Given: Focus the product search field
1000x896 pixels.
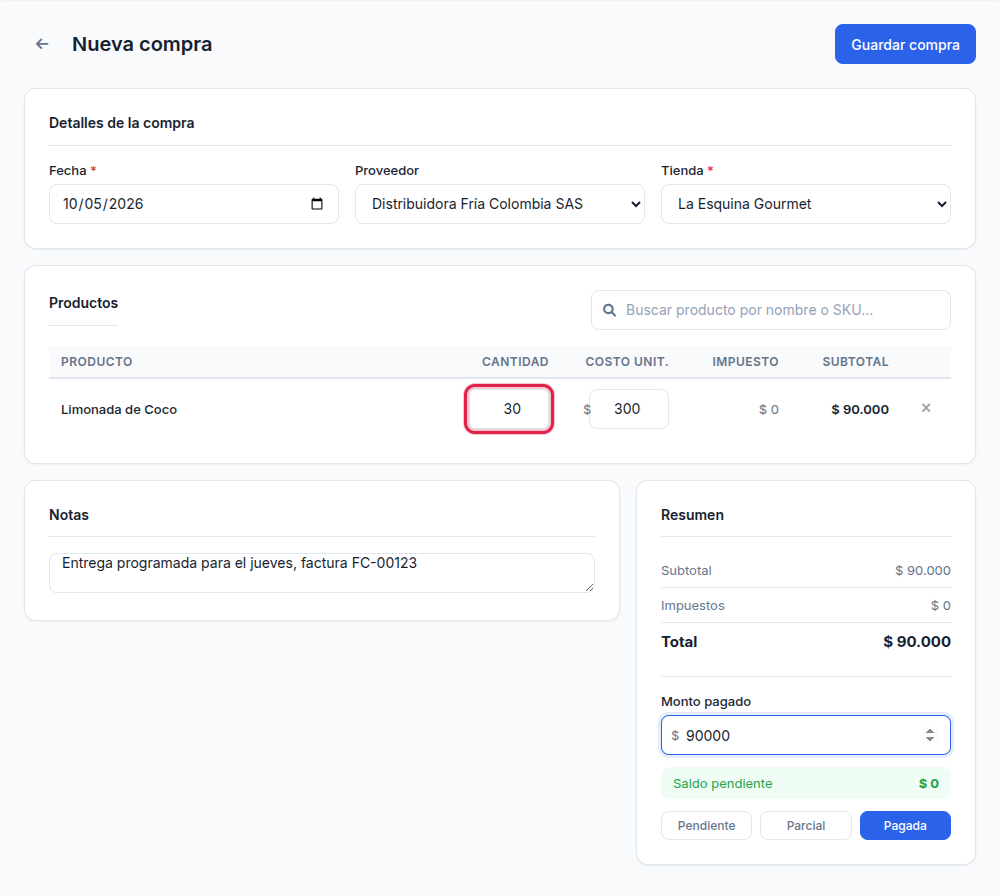Looking at the screenshot, I should (770, 310).
